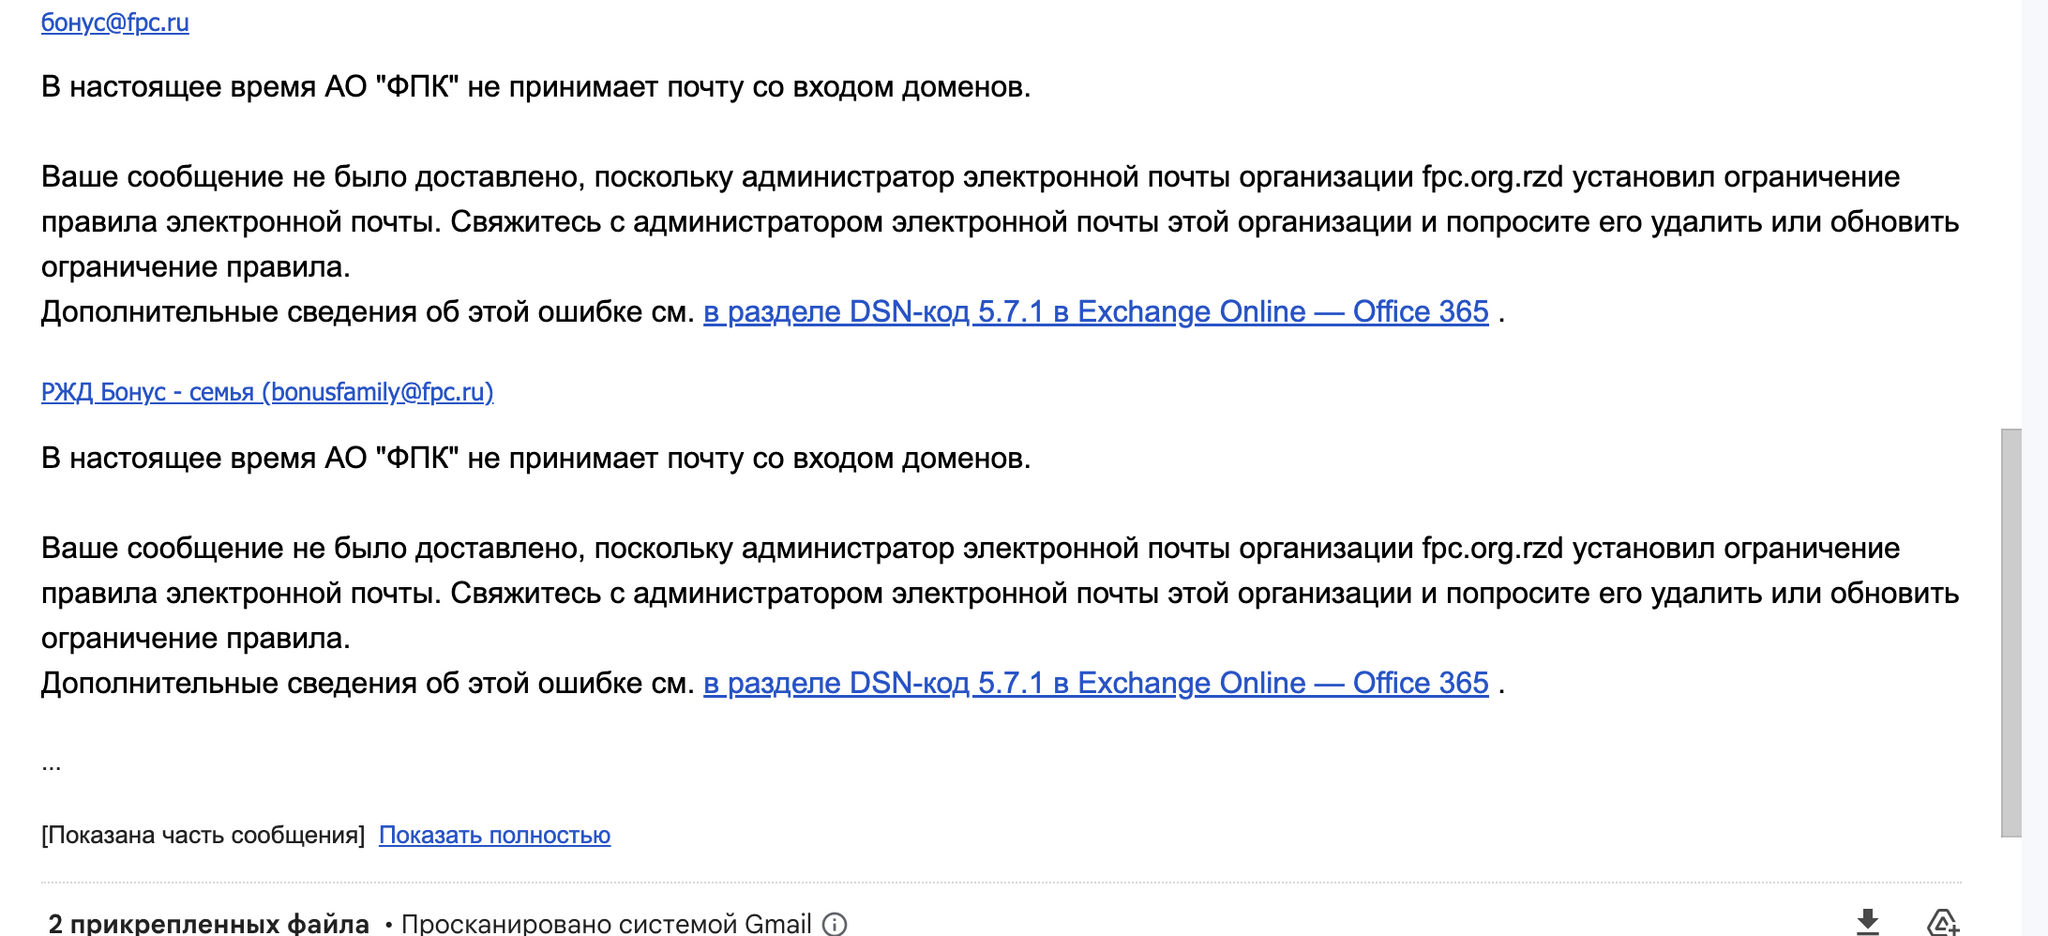Click the '[Показана часть сообщения]' text

[203, 835]
